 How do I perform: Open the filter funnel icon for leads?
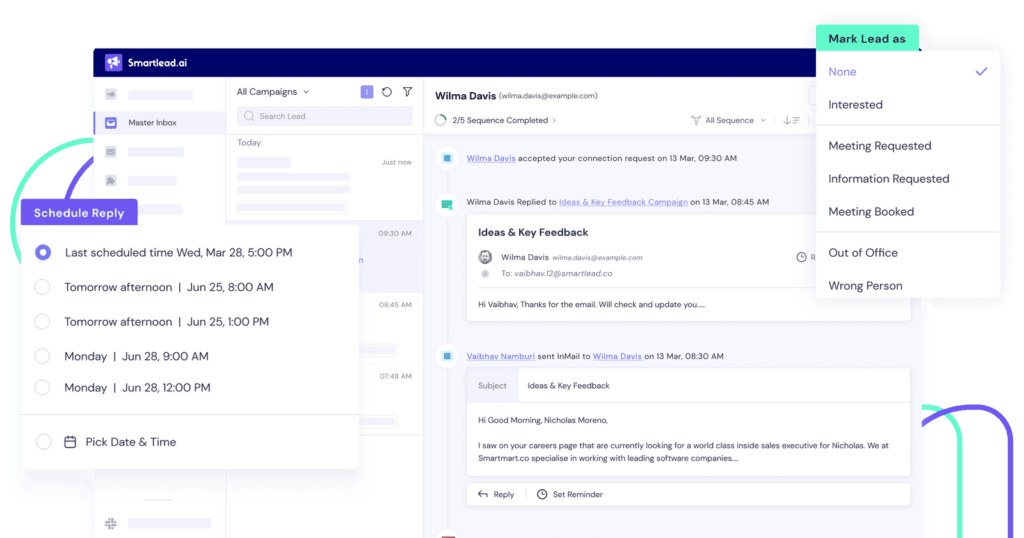click(x=407, y=92)
